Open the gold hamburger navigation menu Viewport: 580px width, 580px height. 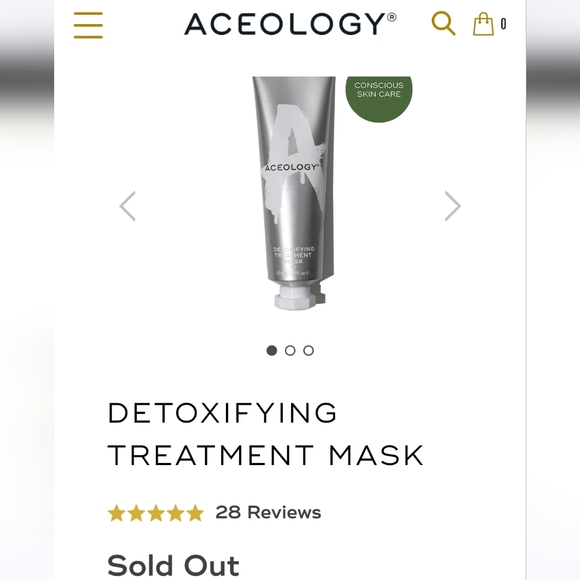pos(88,25)
